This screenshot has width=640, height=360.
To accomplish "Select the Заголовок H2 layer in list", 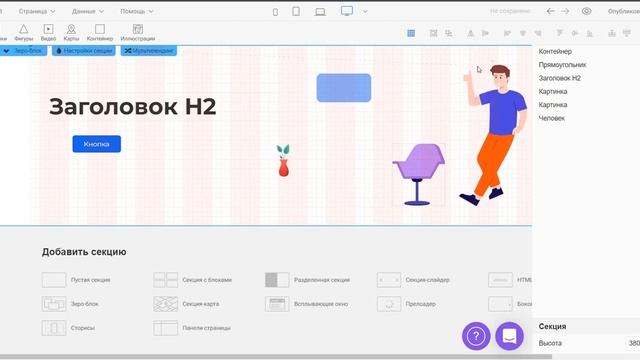I will point(560,78).
